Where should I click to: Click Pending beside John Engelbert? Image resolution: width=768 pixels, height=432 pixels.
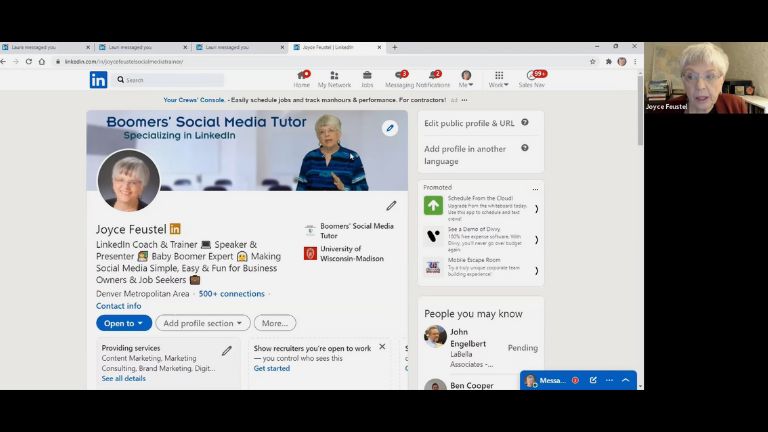click(523, 348)
